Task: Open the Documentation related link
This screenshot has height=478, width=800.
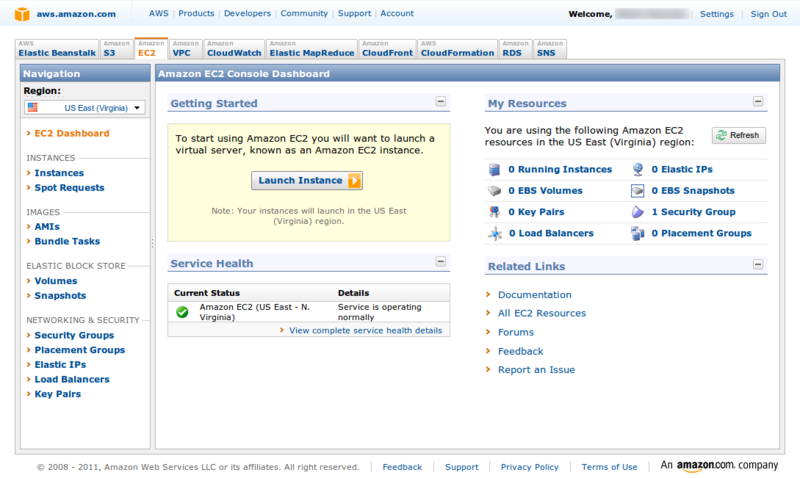Action: (x=535, y=295)
